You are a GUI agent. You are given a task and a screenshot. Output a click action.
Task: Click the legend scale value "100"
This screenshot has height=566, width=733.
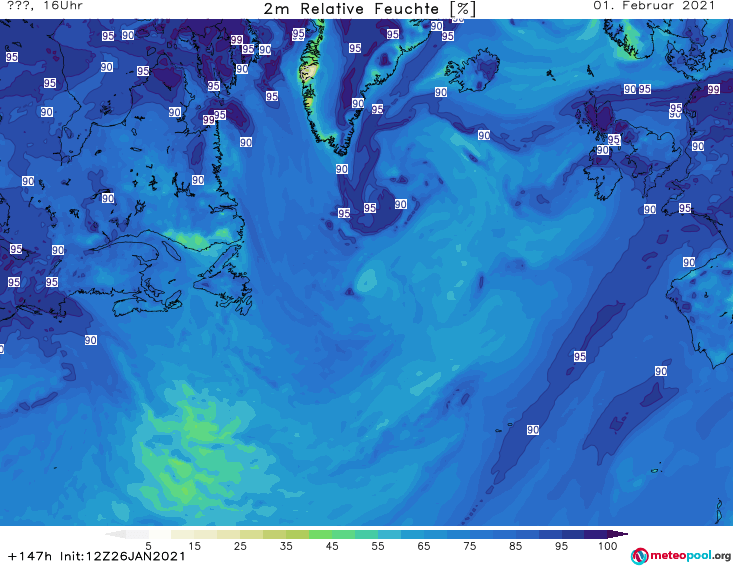click(608, 546)
